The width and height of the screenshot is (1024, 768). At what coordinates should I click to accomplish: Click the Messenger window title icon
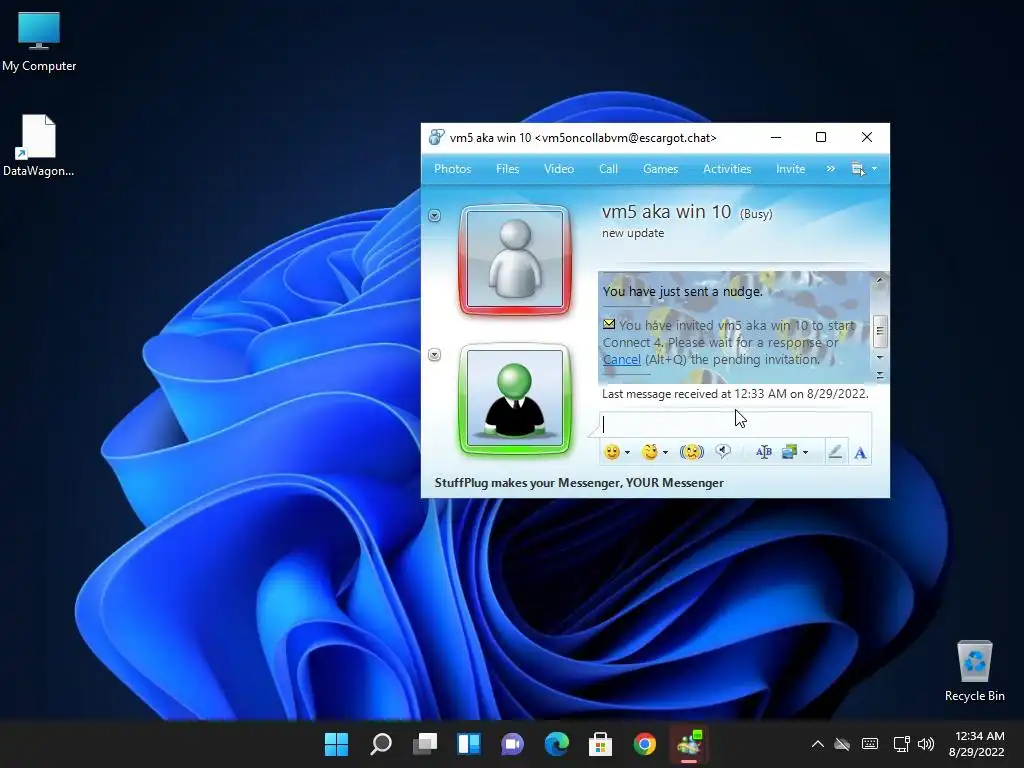coord(436,137)
